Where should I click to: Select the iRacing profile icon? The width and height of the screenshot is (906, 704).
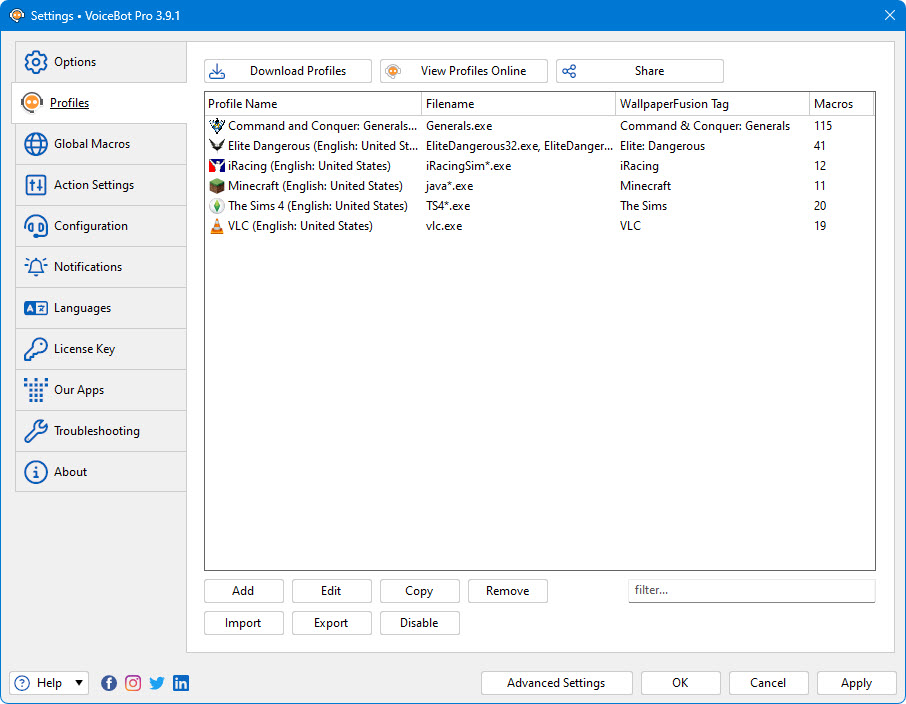coord(217,166)
